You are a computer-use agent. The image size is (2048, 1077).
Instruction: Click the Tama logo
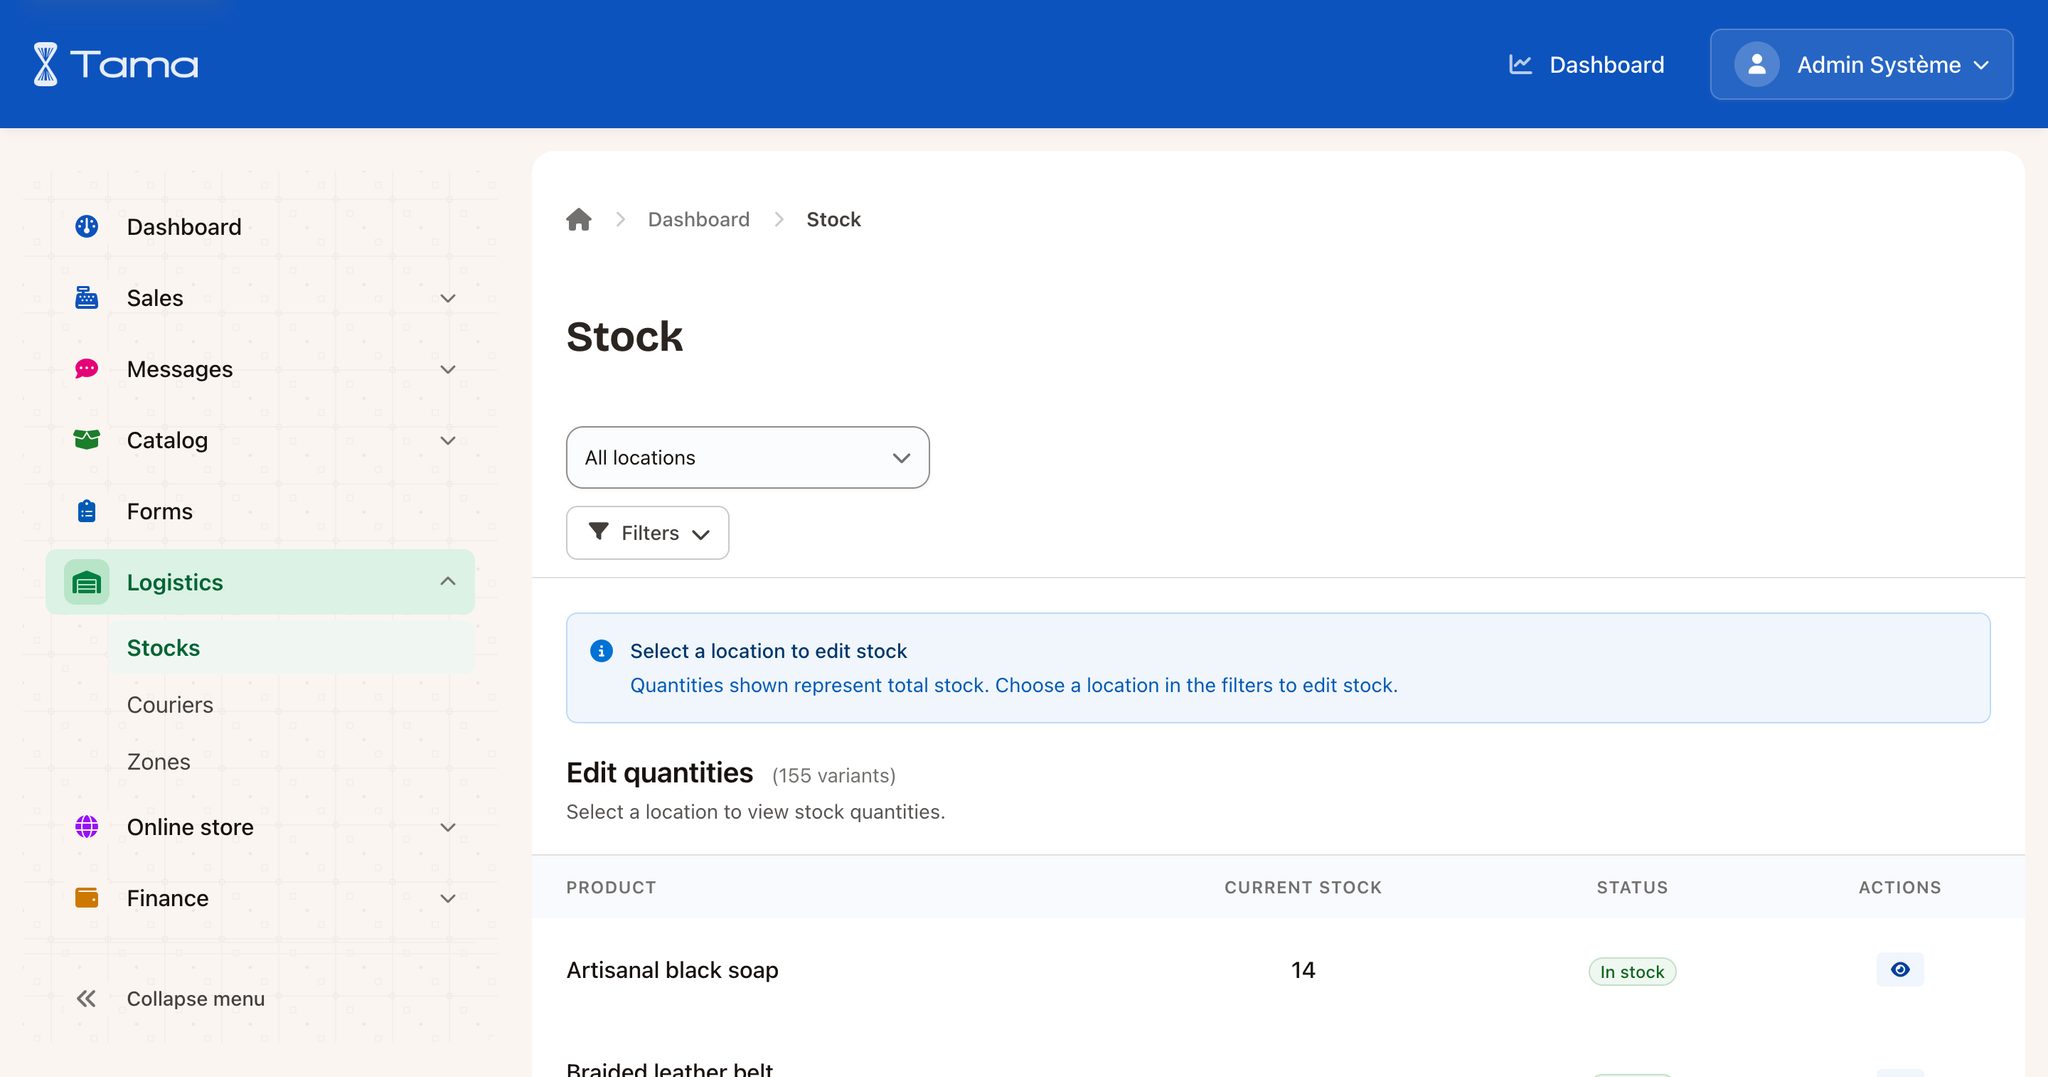point(115,64)
